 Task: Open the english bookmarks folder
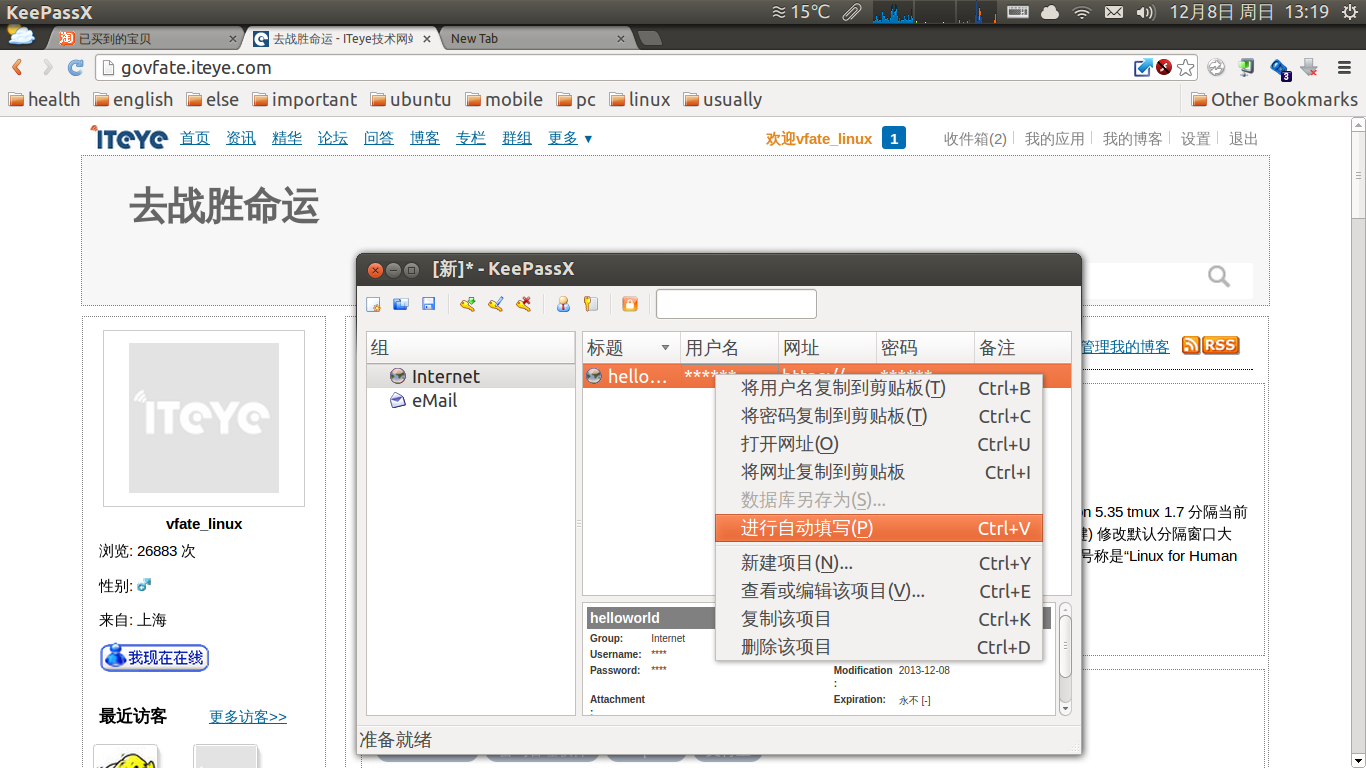[133, 99]
